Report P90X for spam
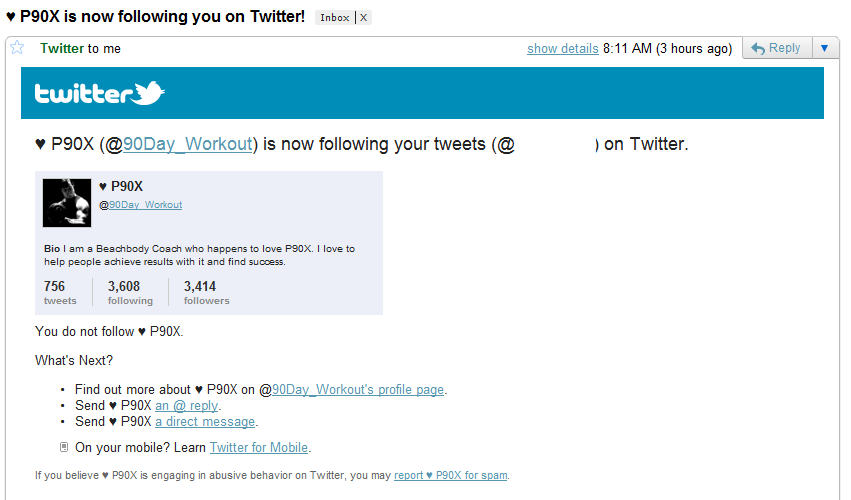 tap(451, 476)
